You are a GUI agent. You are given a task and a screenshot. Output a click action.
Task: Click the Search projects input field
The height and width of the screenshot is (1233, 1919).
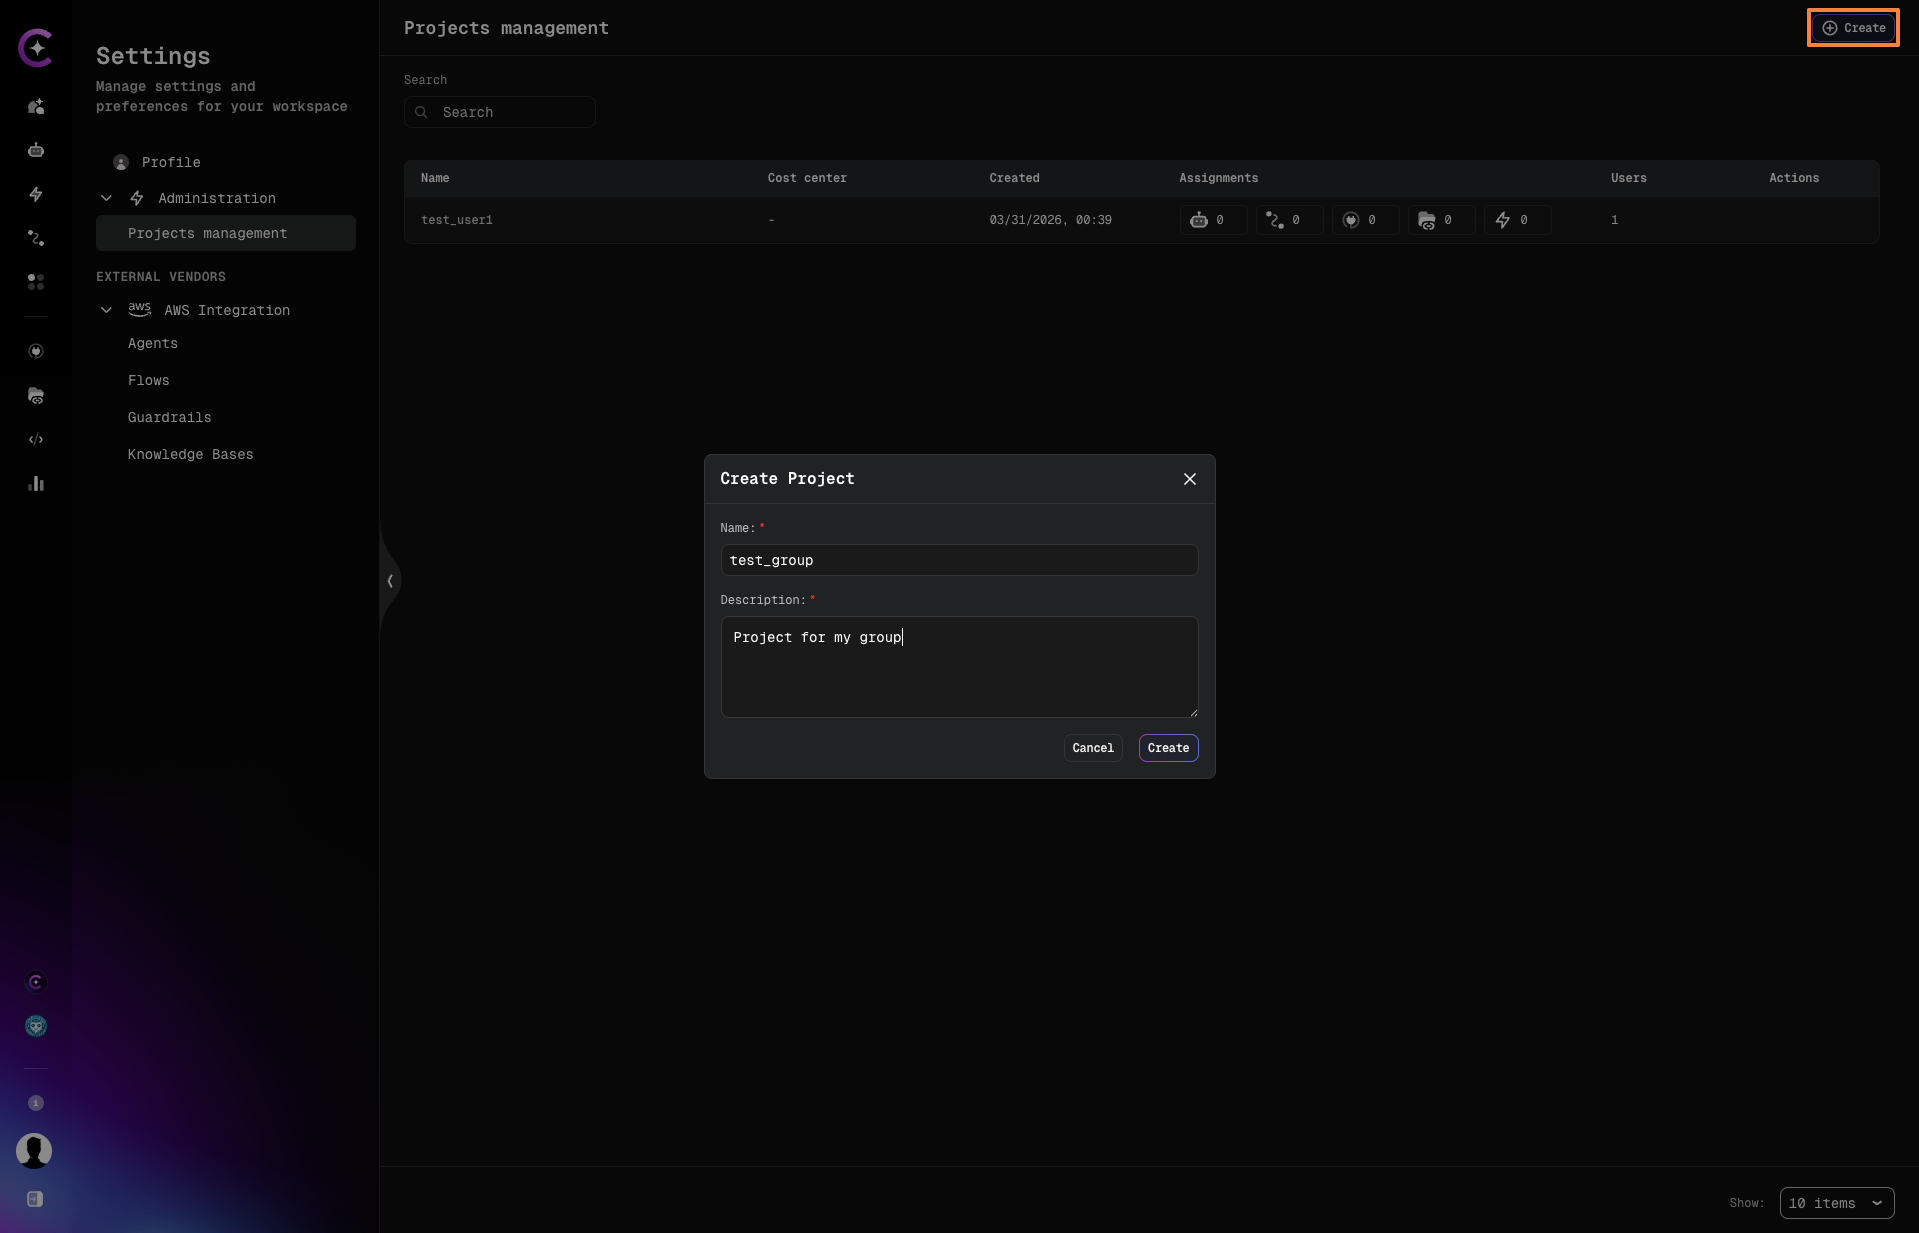pos(500,112)
